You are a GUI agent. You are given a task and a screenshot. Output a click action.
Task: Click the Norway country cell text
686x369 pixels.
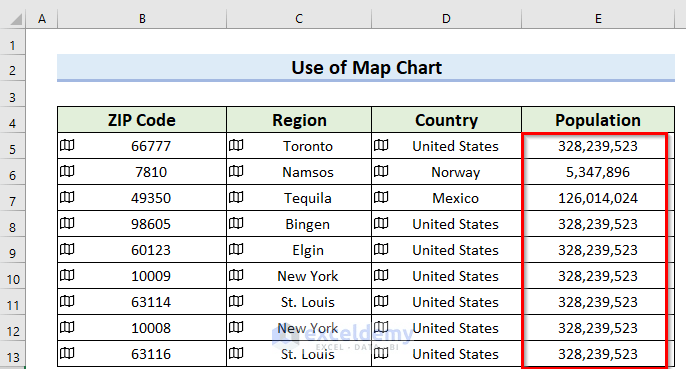coord(455,172)
